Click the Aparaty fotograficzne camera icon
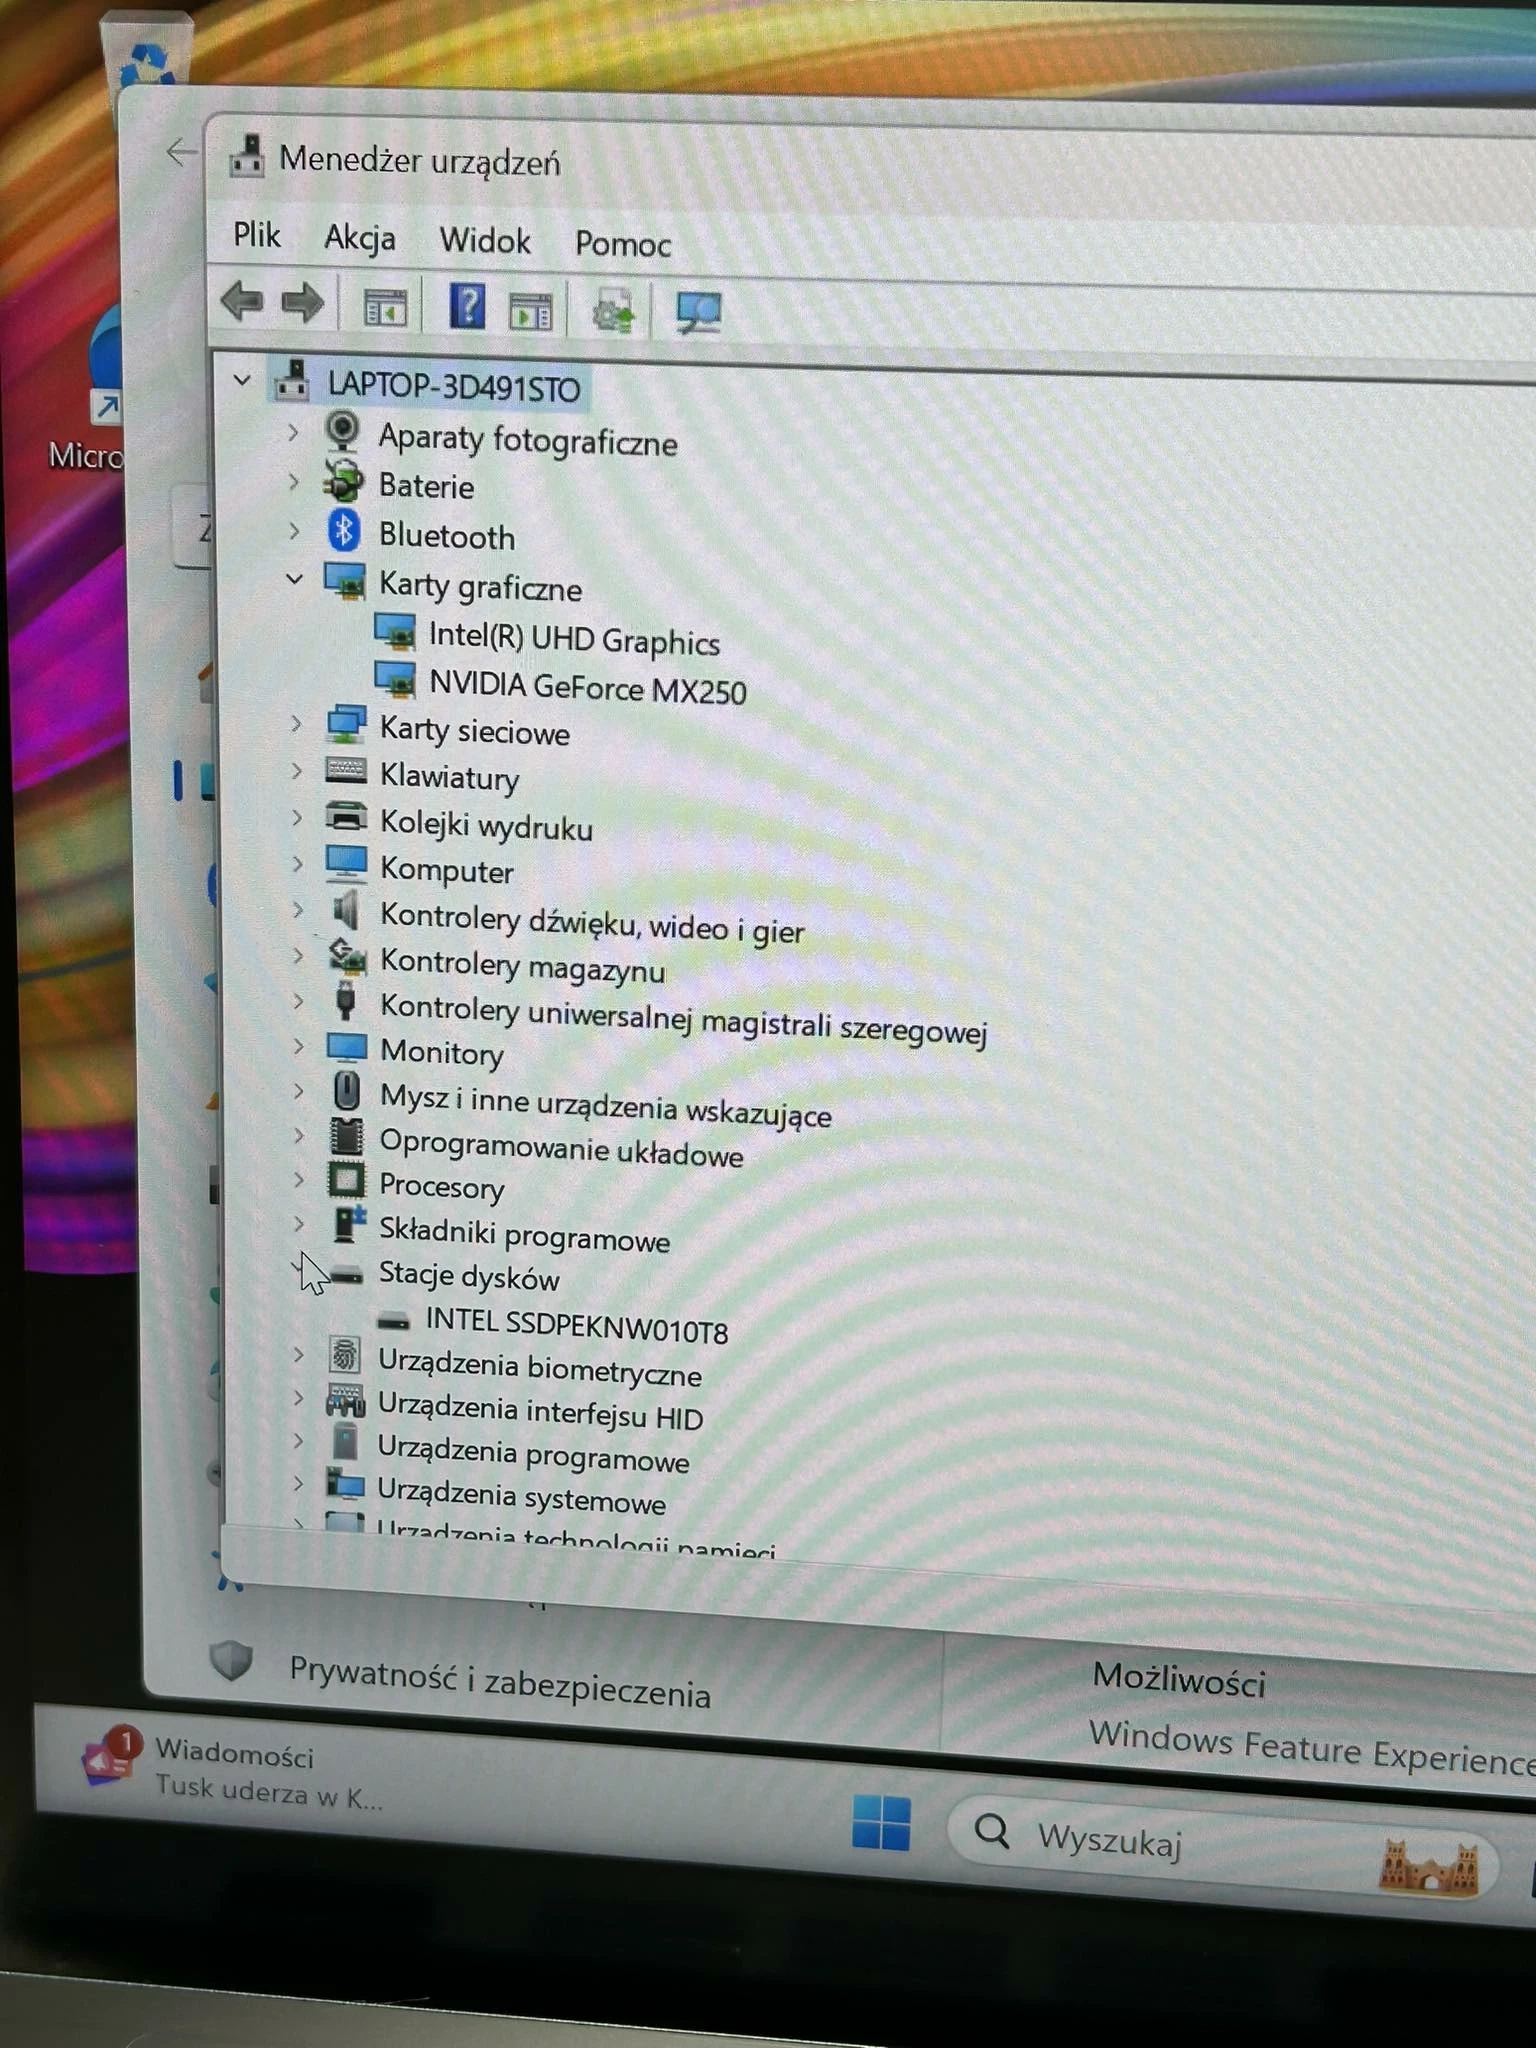Image resolution: width=1536 pixels, height=2048 pixels. click(343, 432)
